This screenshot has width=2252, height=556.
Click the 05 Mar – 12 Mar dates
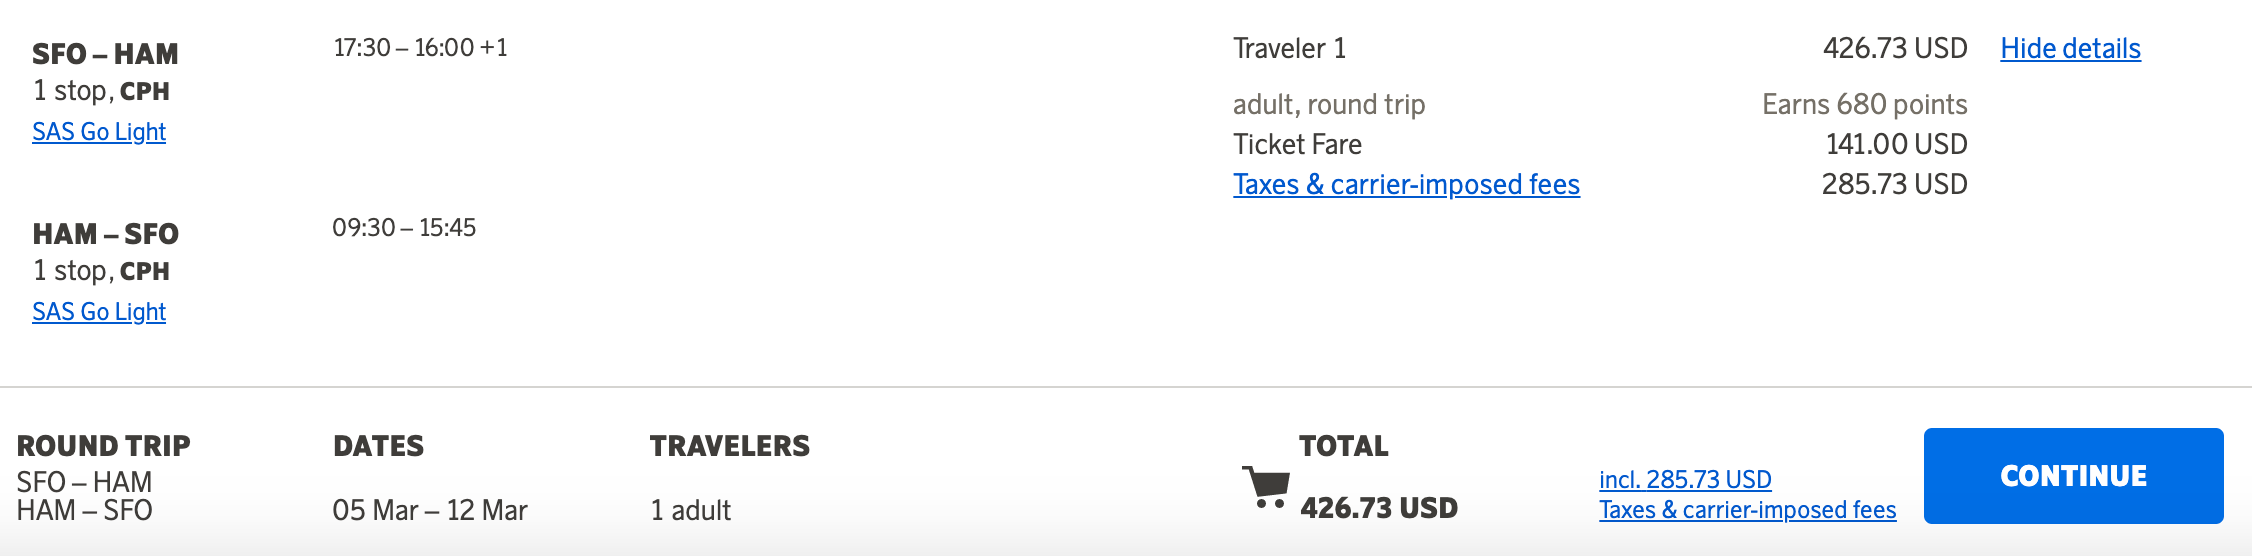pos(430,510)
